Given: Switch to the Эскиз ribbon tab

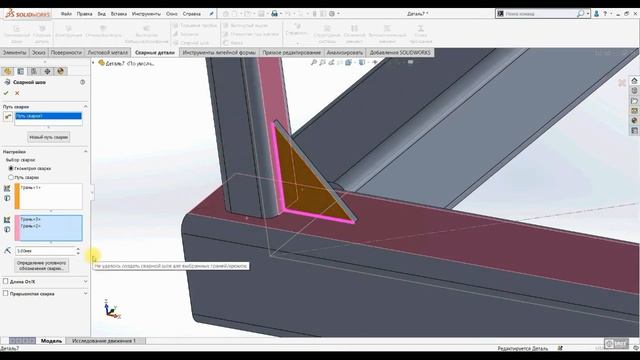Looking at the screenshot, I should 39,53.
